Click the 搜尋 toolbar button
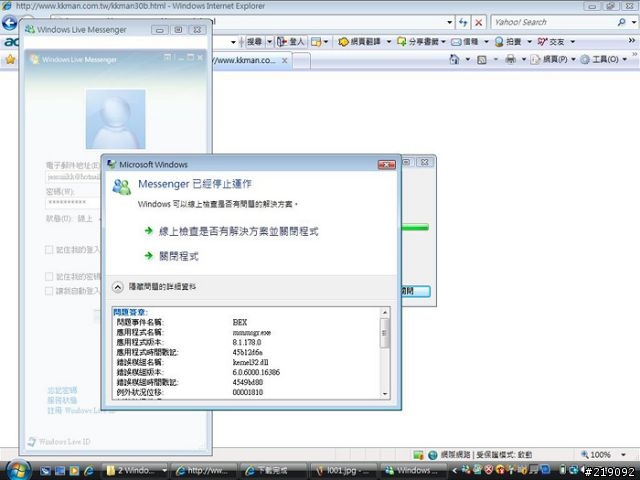 tap(254, 42)
